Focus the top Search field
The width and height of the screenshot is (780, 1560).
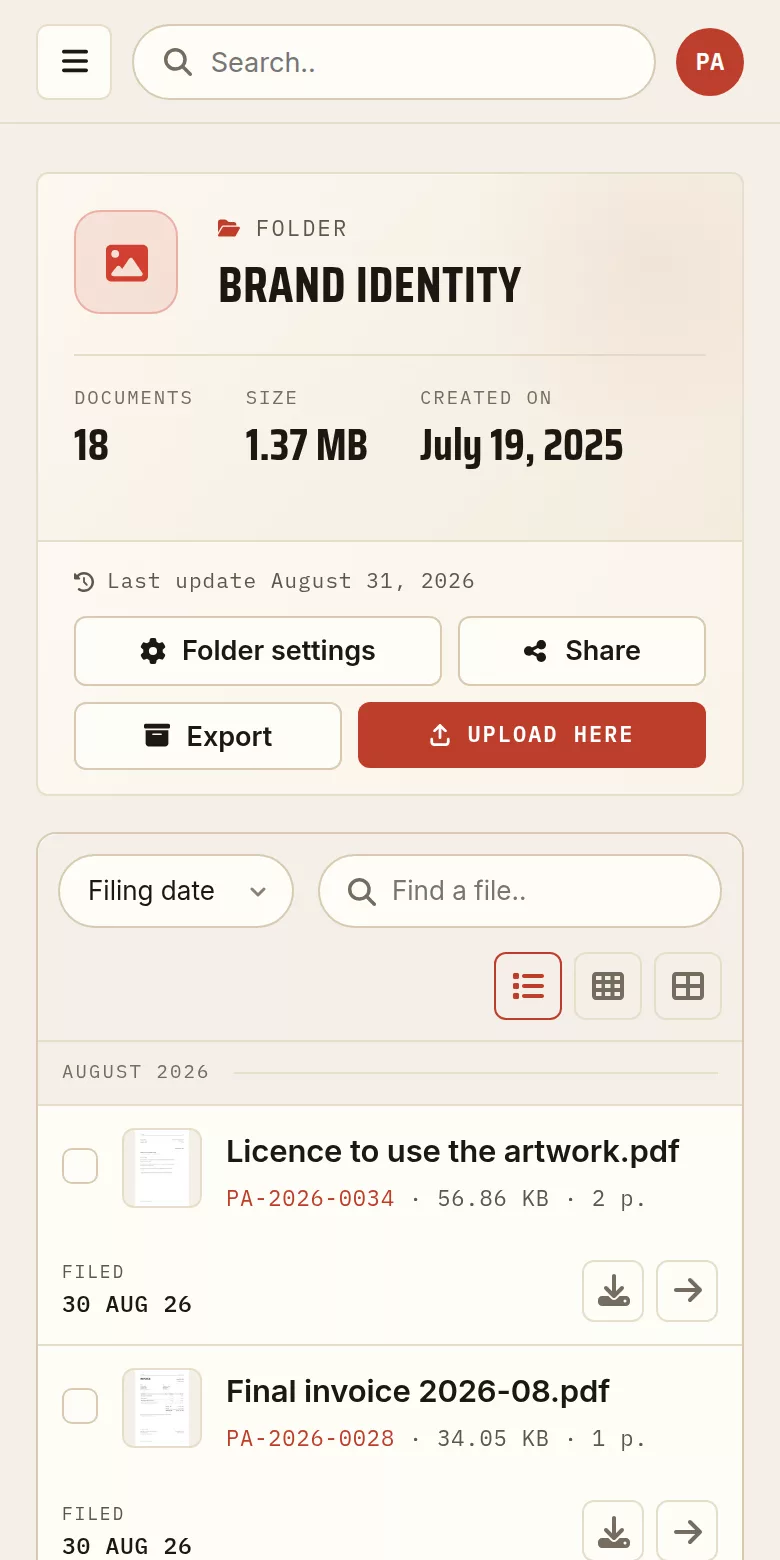point(394,62)
